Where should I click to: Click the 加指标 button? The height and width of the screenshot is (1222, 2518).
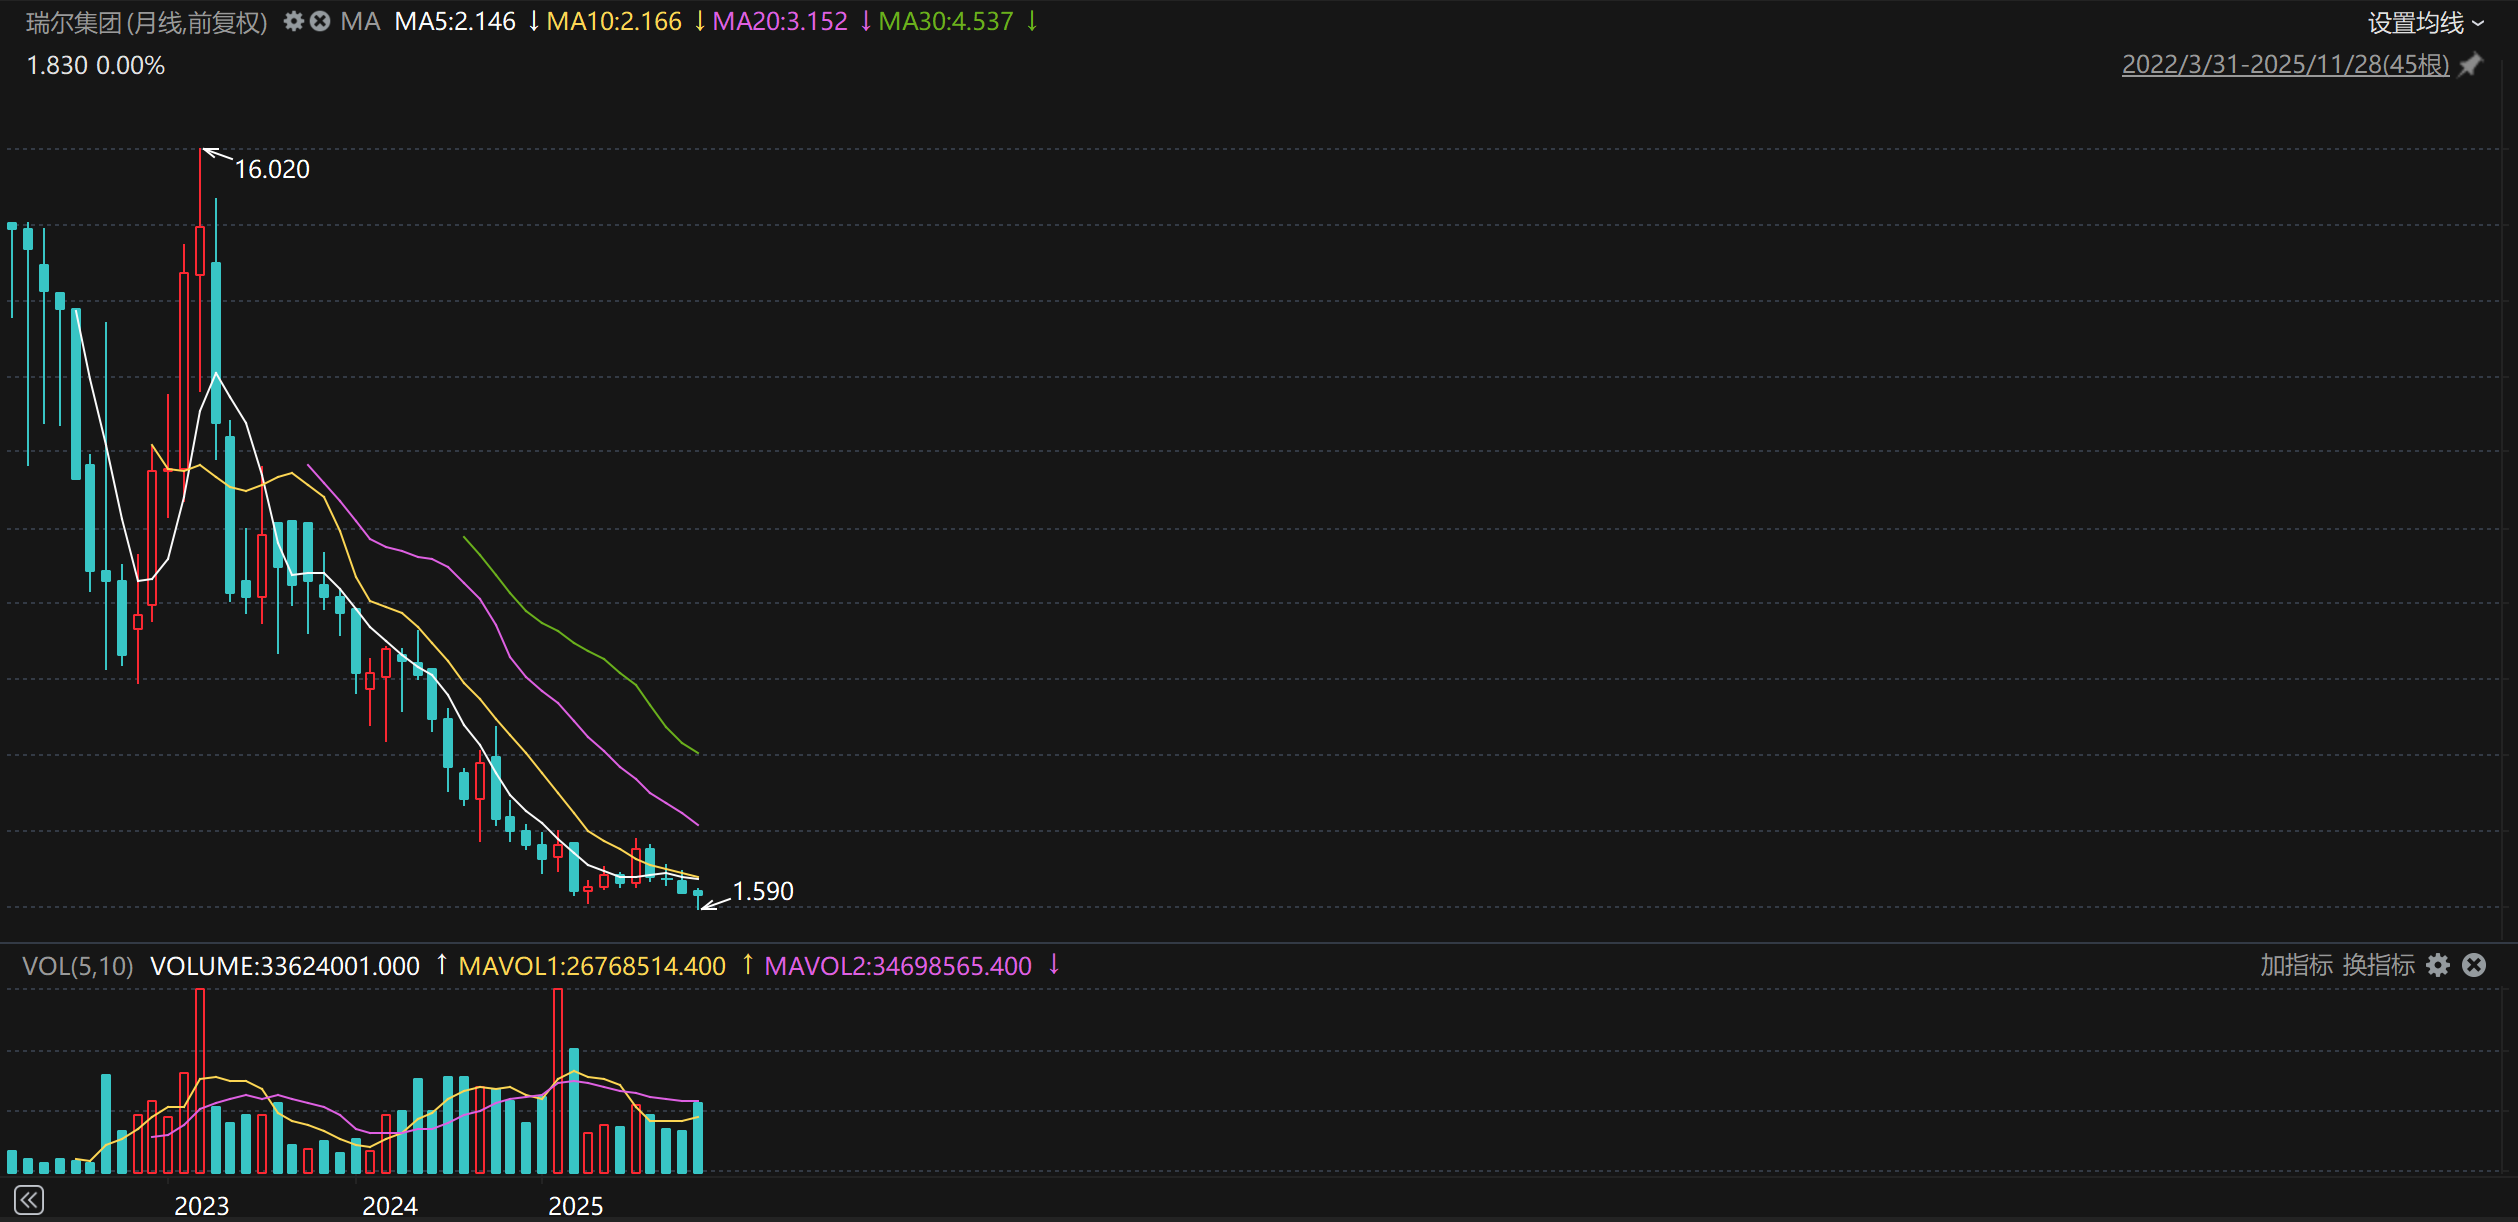pos(2296,965)
